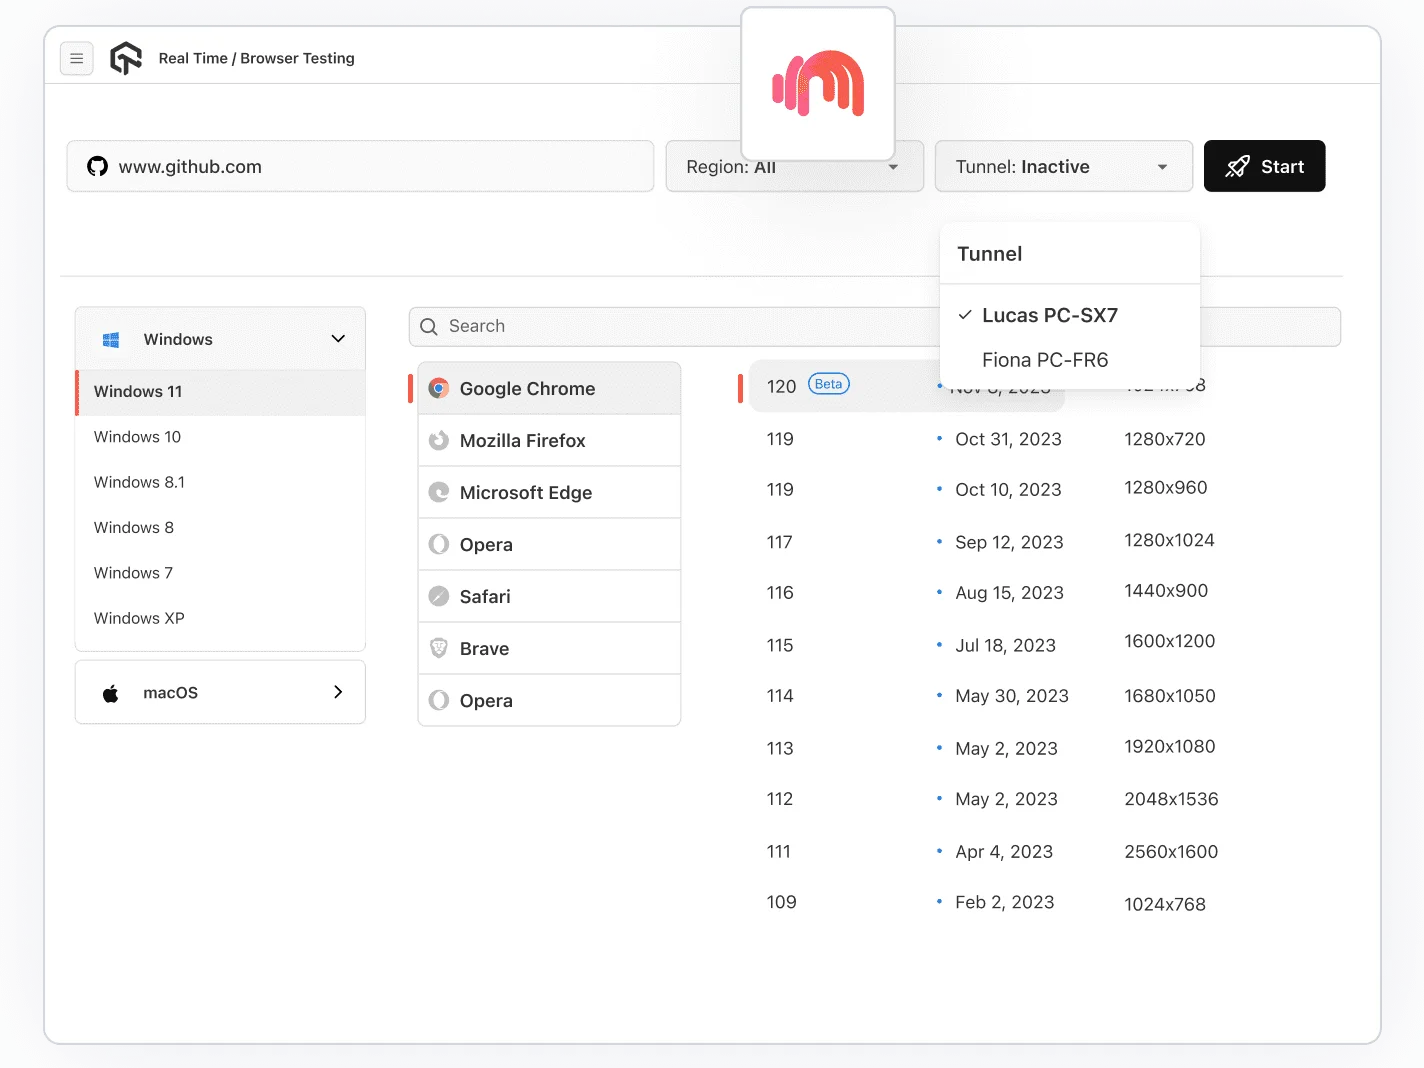1424x1068 pixels.
Task: Click the app logo next to Real Time
Action: (126, 58)
